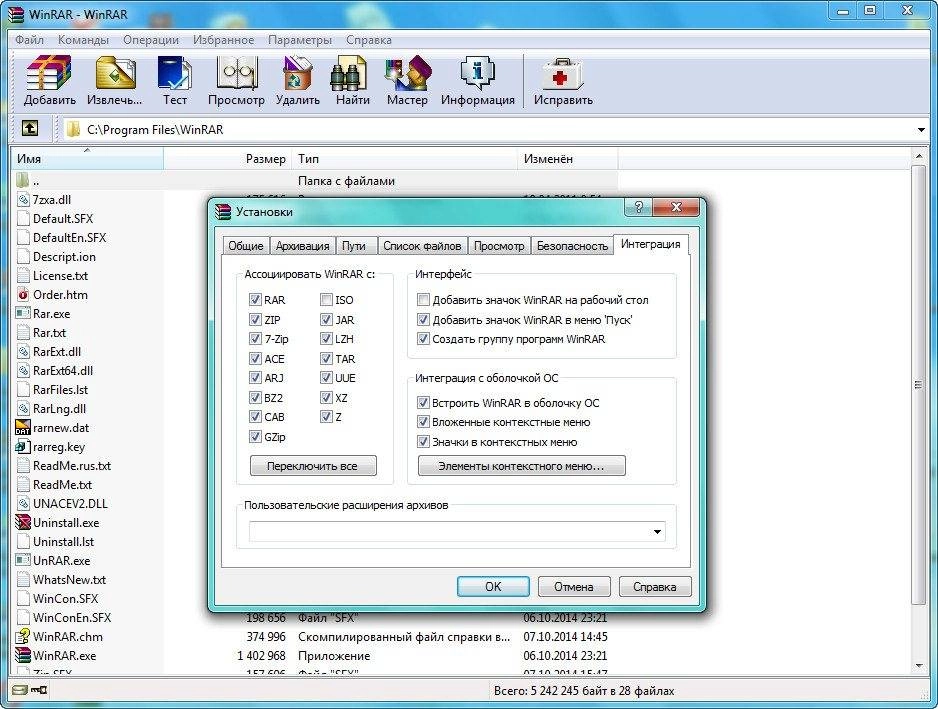Click the drive icon in status bar
Screen dimensions: 938x709
[20, 690]
